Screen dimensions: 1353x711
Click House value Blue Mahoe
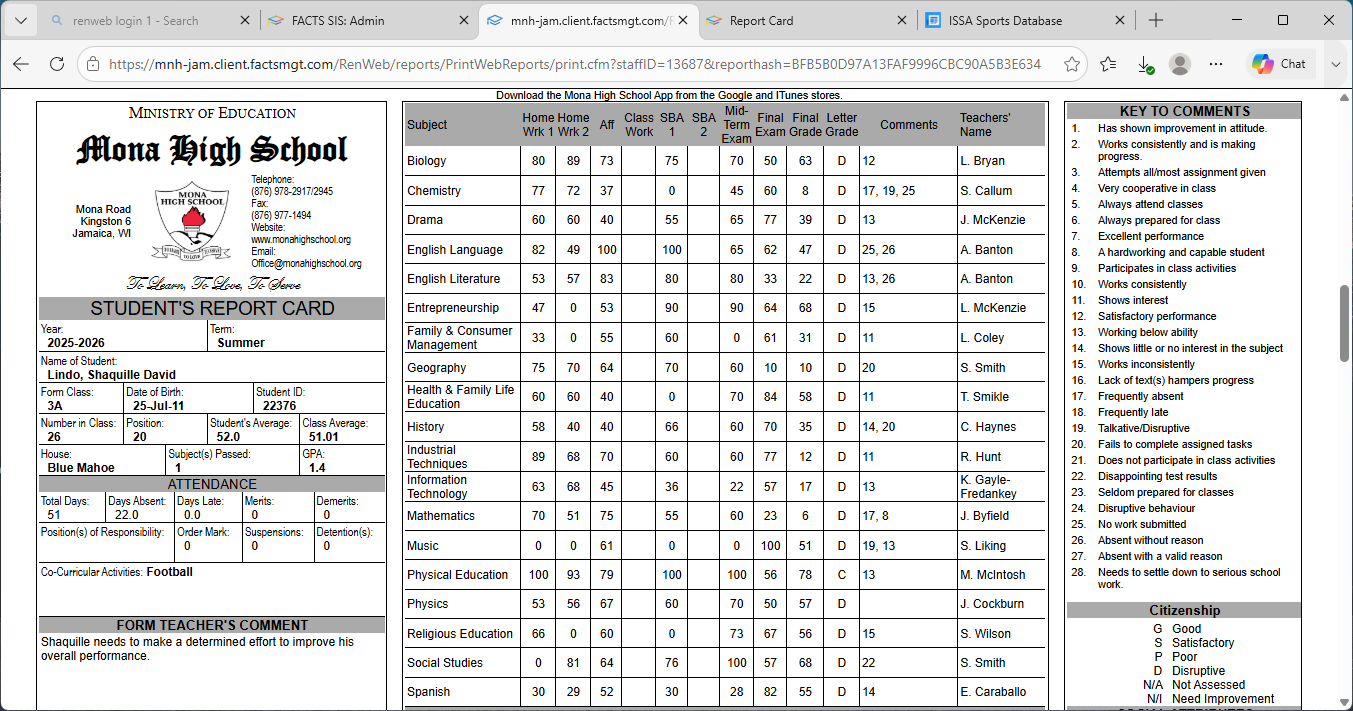[81, 468]
